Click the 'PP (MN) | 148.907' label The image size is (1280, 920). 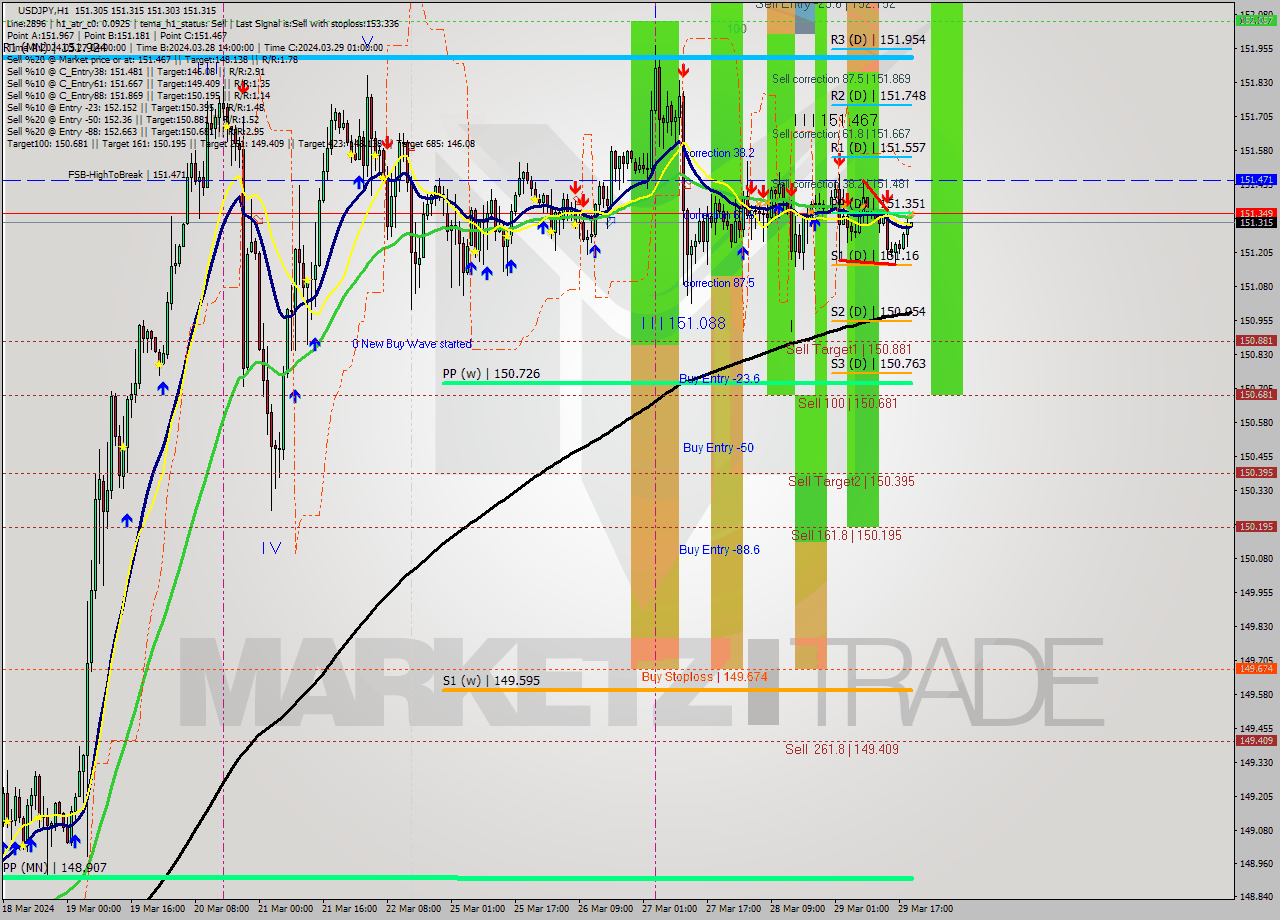55,868
